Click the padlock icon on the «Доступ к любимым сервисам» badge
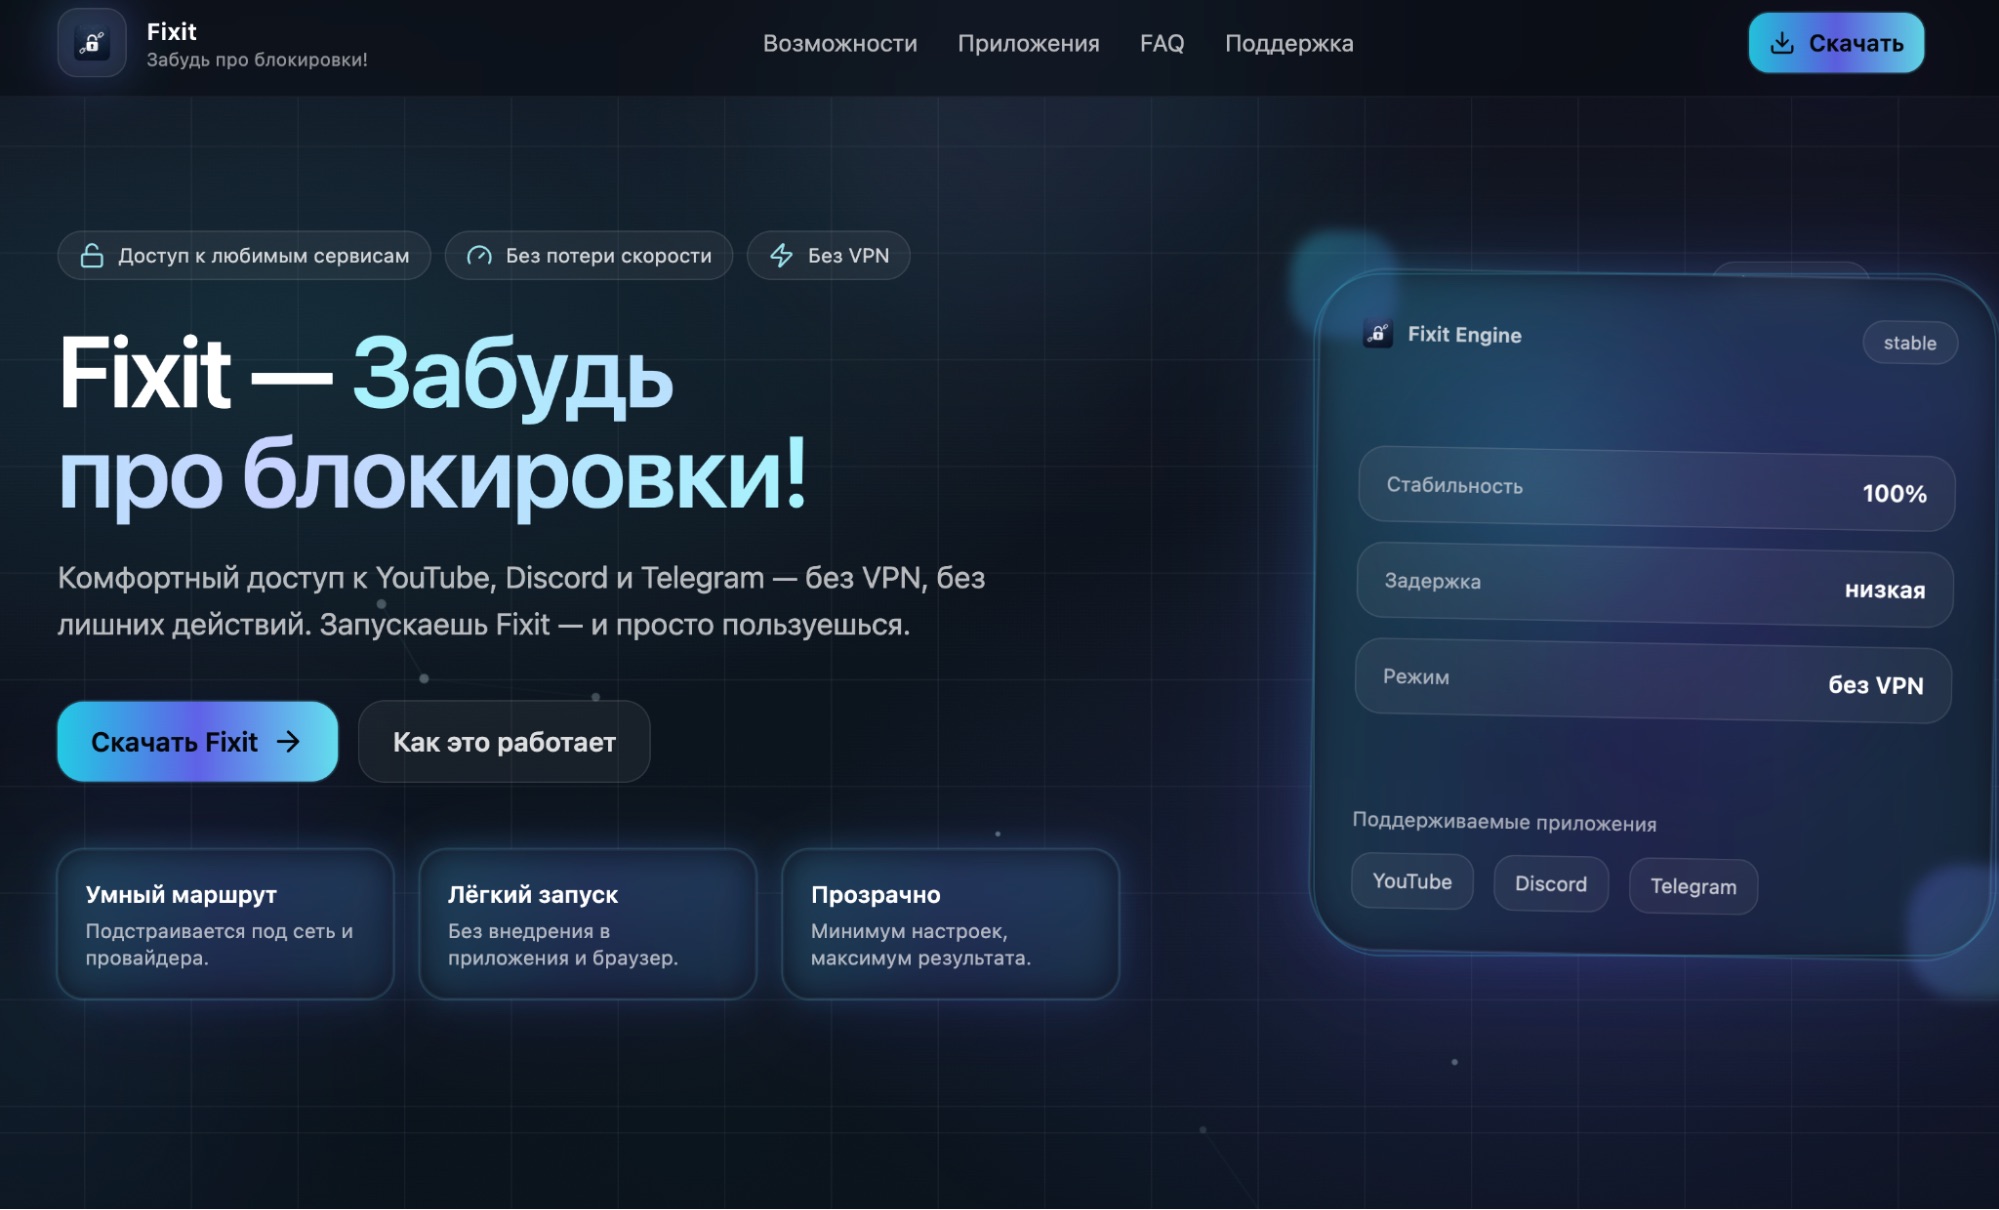The image size is (1999, 1210). [x=92, y=256]
